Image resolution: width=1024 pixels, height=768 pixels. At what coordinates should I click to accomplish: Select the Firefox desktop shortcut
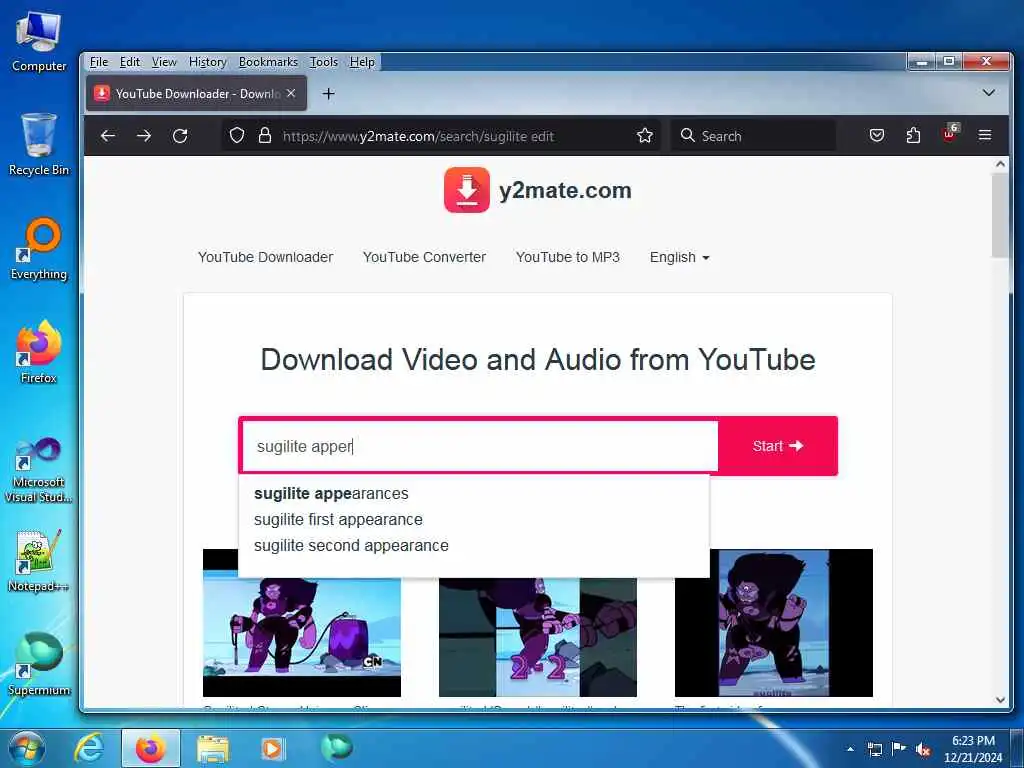(x=39, y=353)
